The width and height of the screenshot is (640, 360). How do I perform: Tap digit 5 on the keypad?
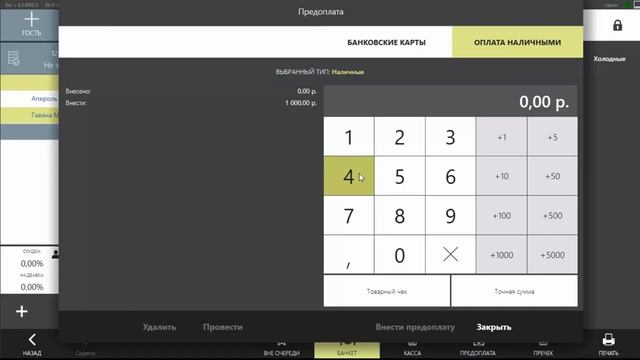(400, 176)
